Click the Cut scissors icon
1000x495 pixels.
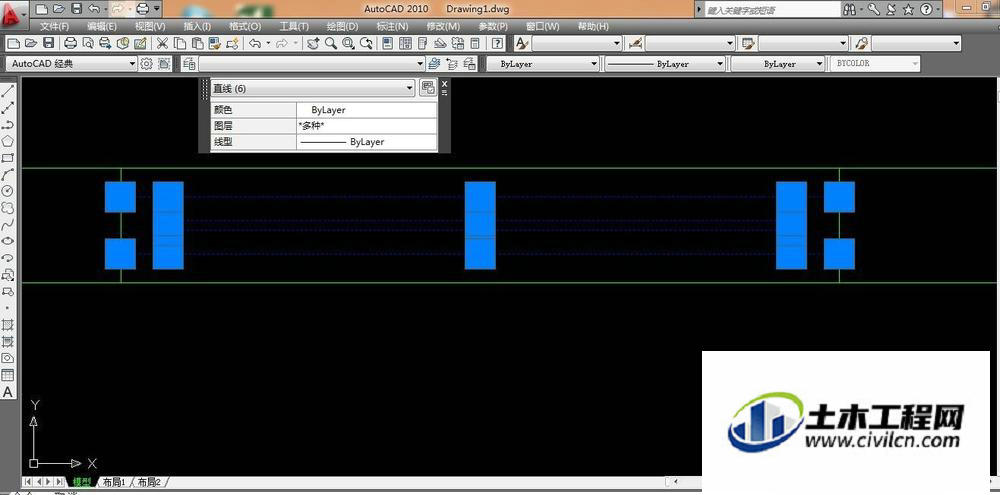(x=162, y=43)
